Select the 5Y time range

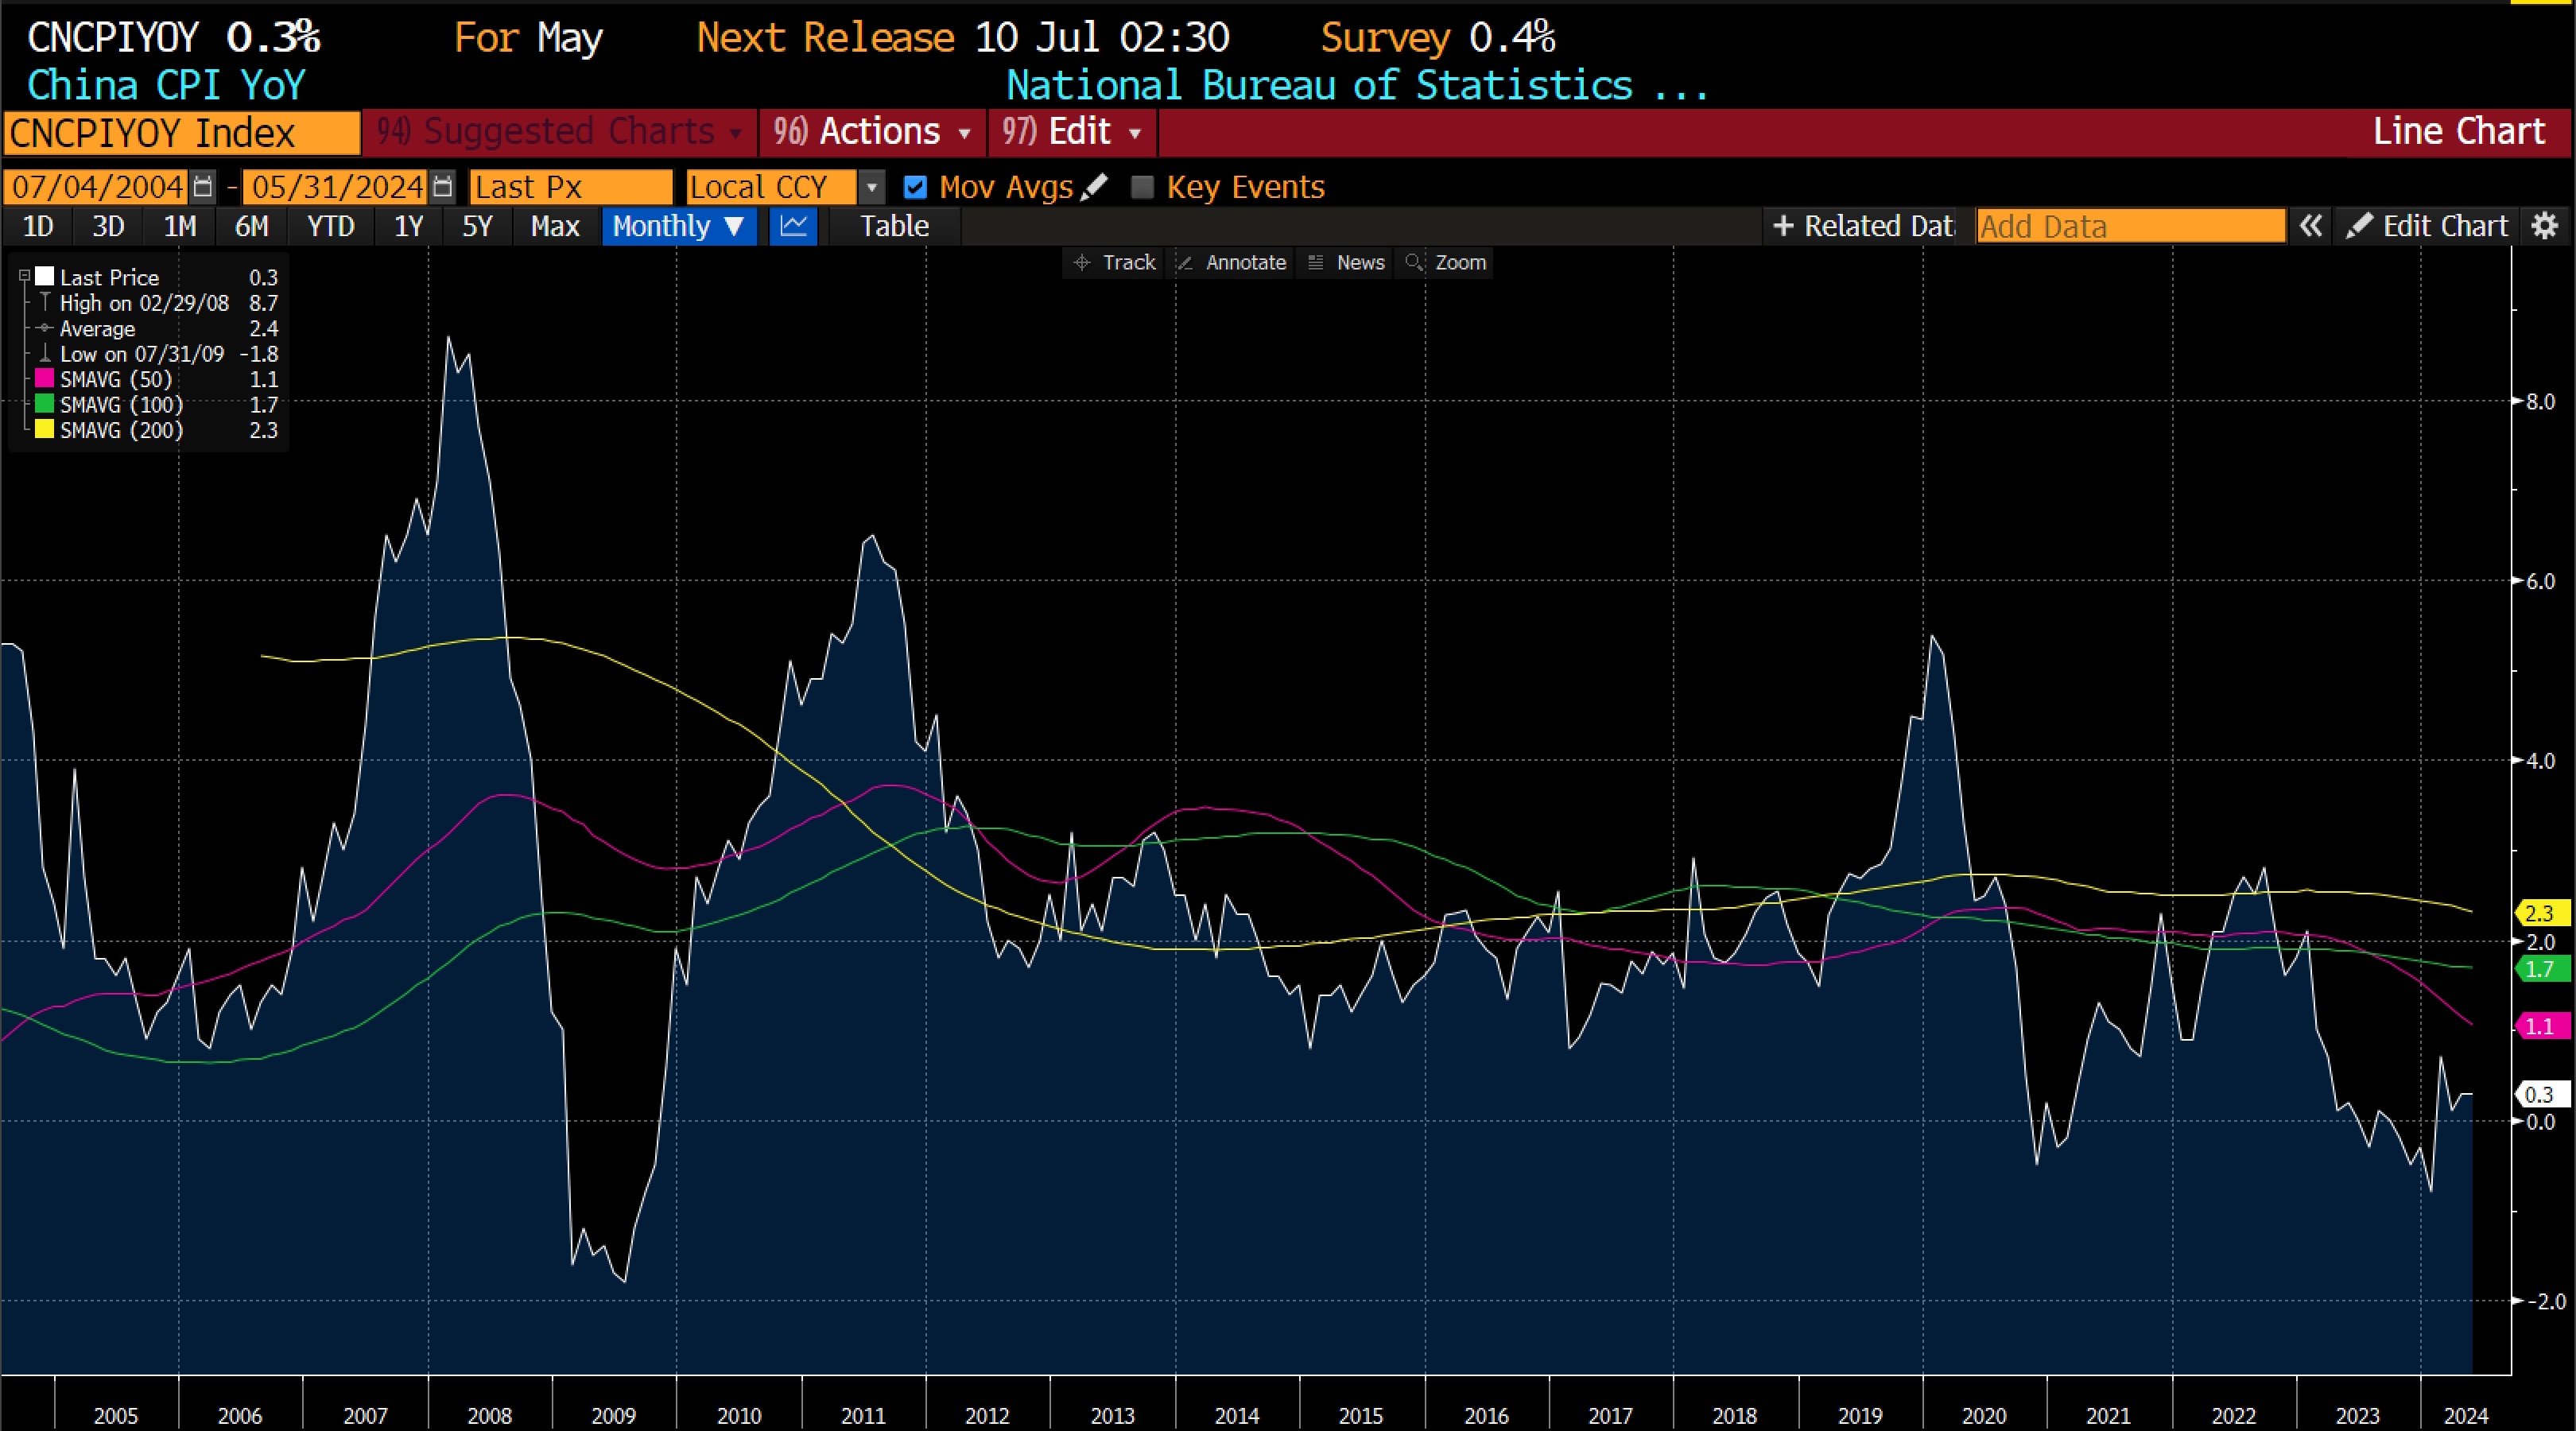[x=477, y=226]
